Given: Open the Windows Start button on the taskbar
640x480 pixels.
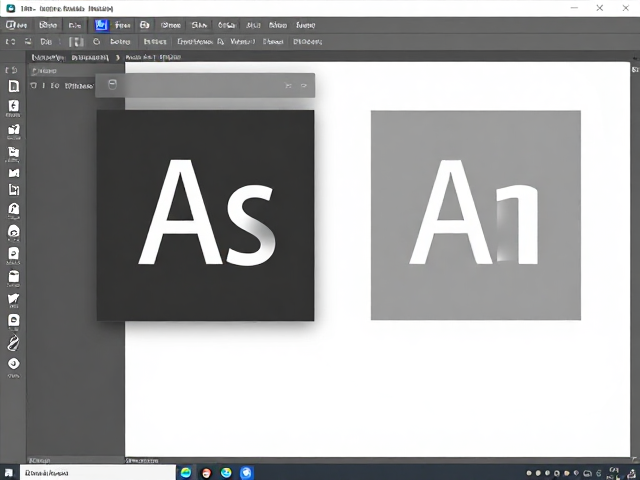Looking at the screenshot, I should [9, 473].
